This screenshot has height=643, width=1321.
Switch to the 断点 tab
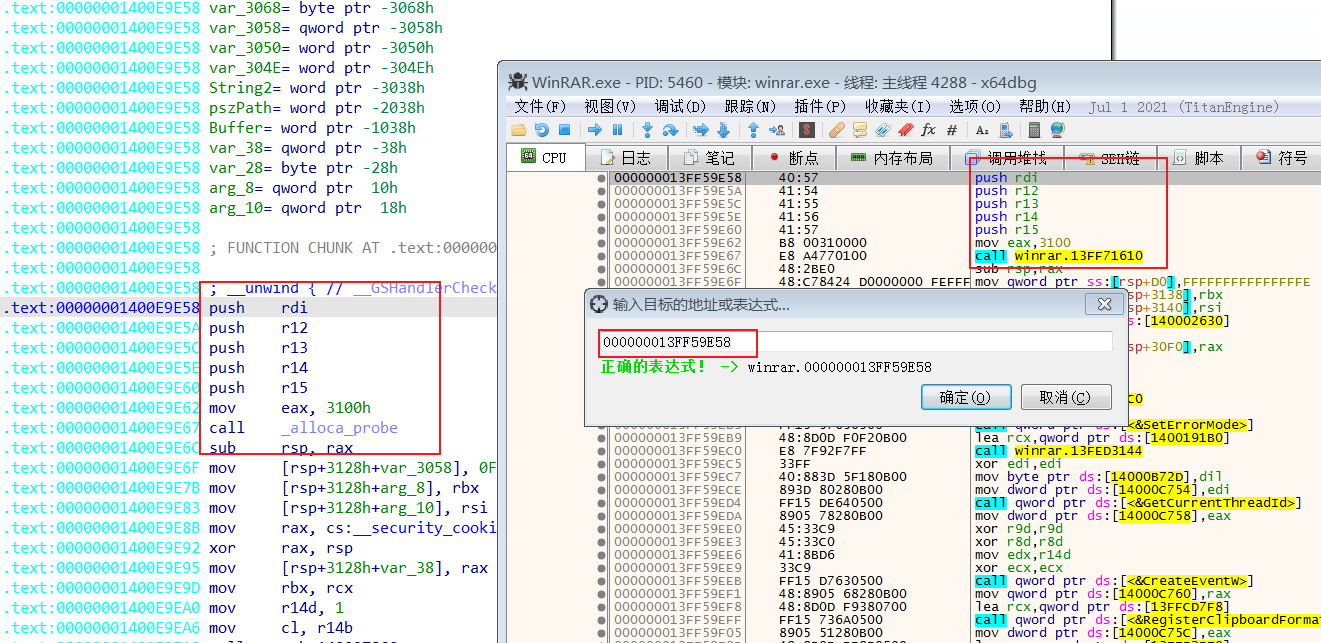[794, 158]
